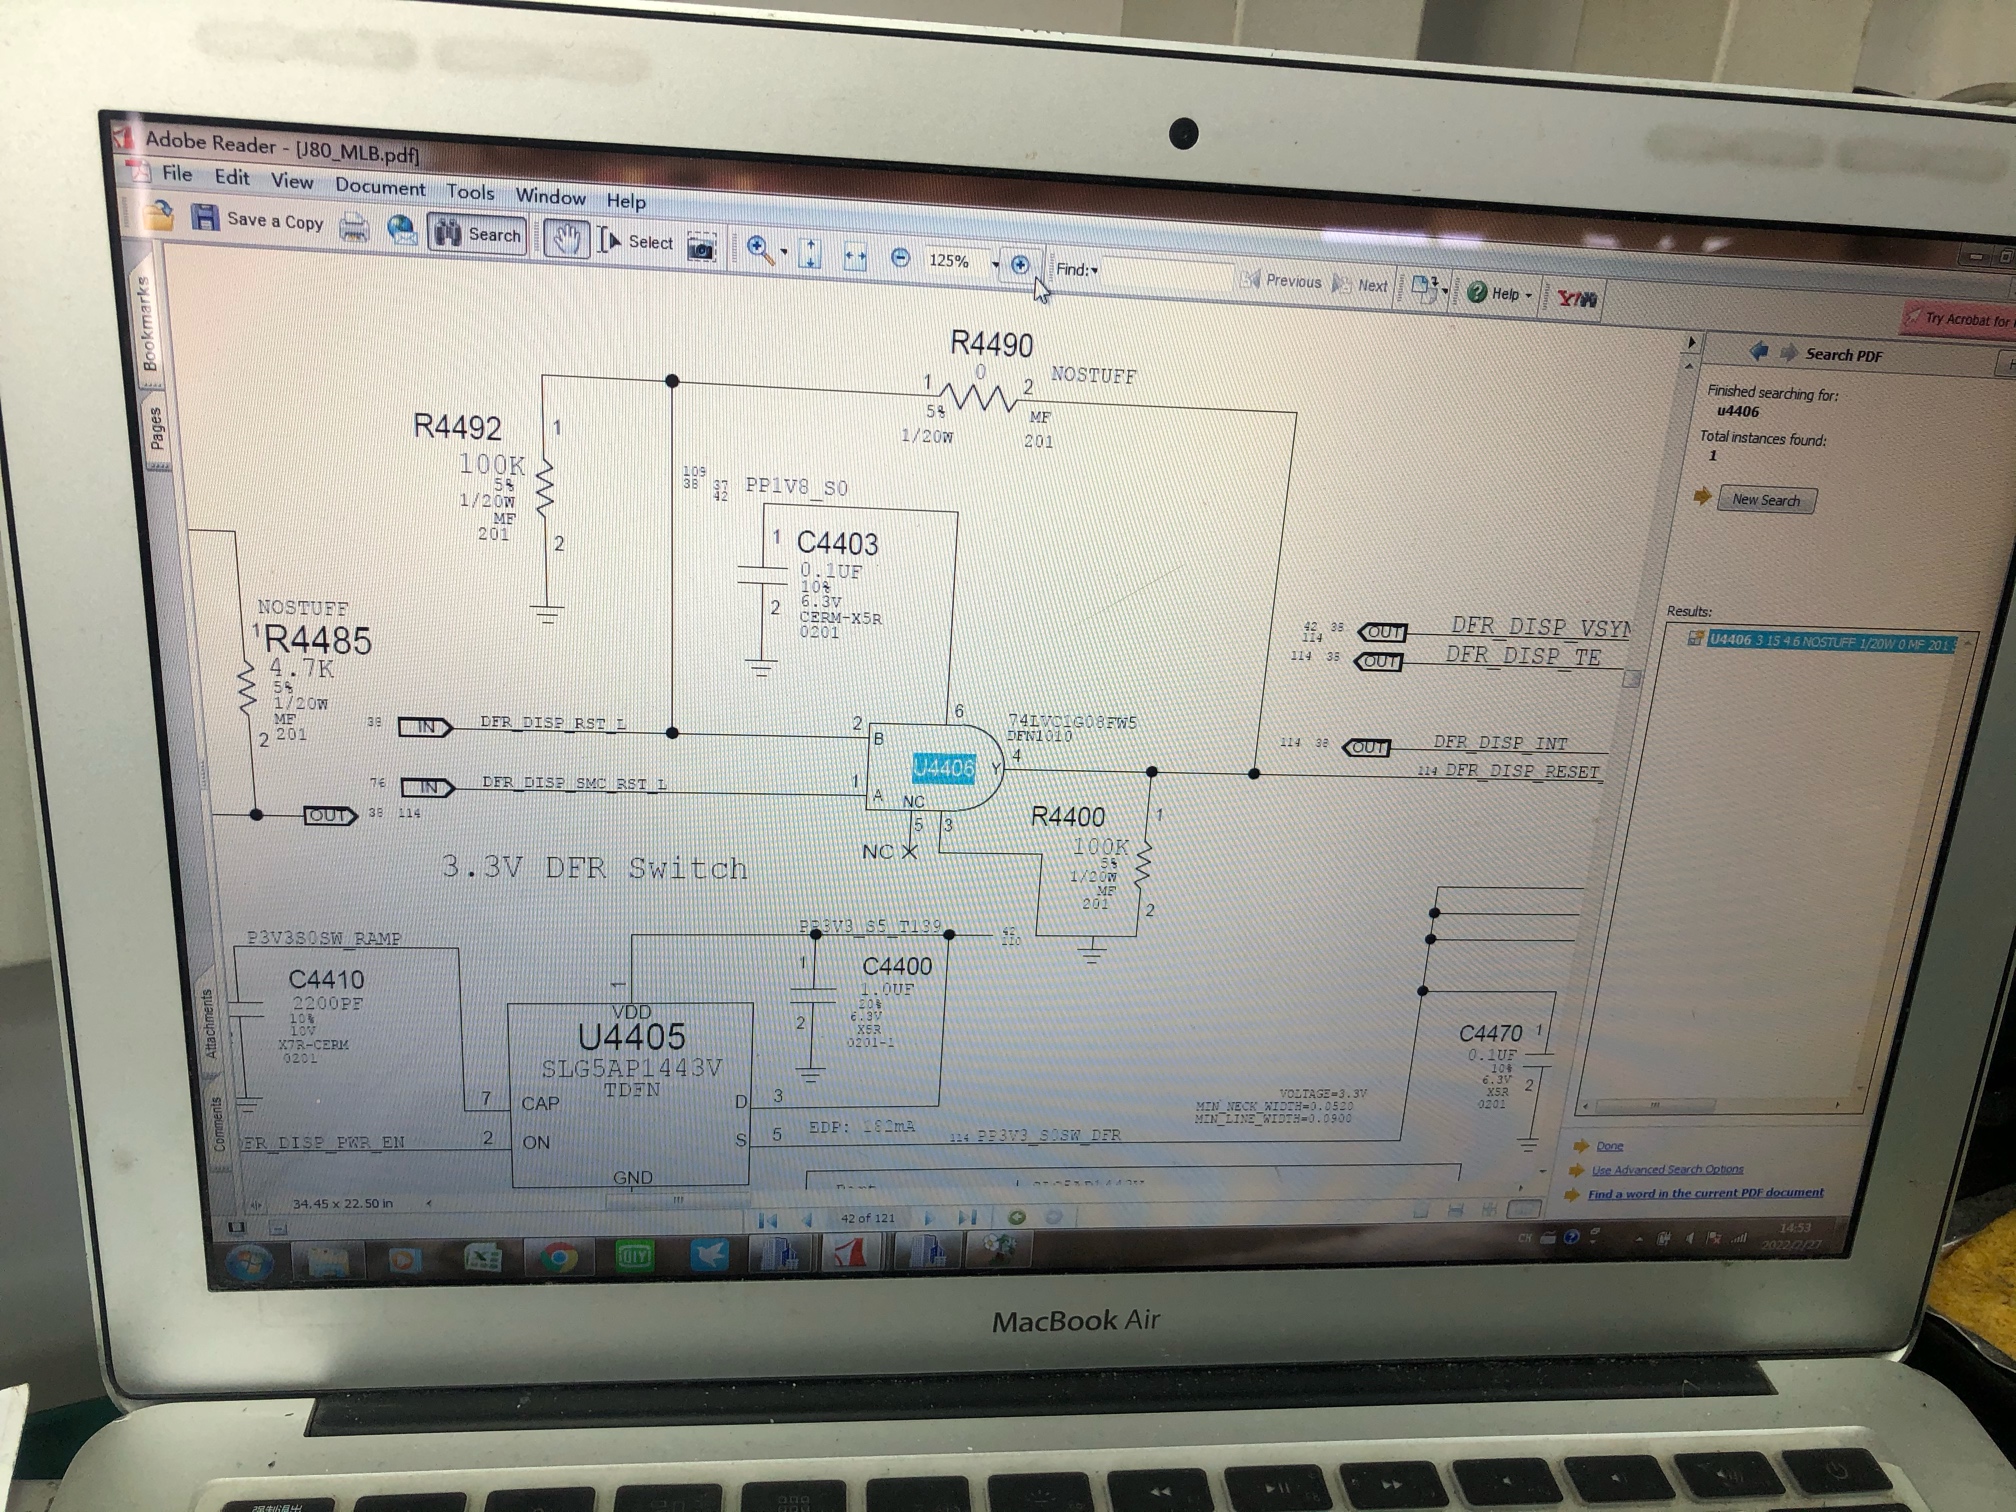Open the zoom percentage dropdown arrow
This screenshot has width=2016, height=1512.
tap(995, 264)
